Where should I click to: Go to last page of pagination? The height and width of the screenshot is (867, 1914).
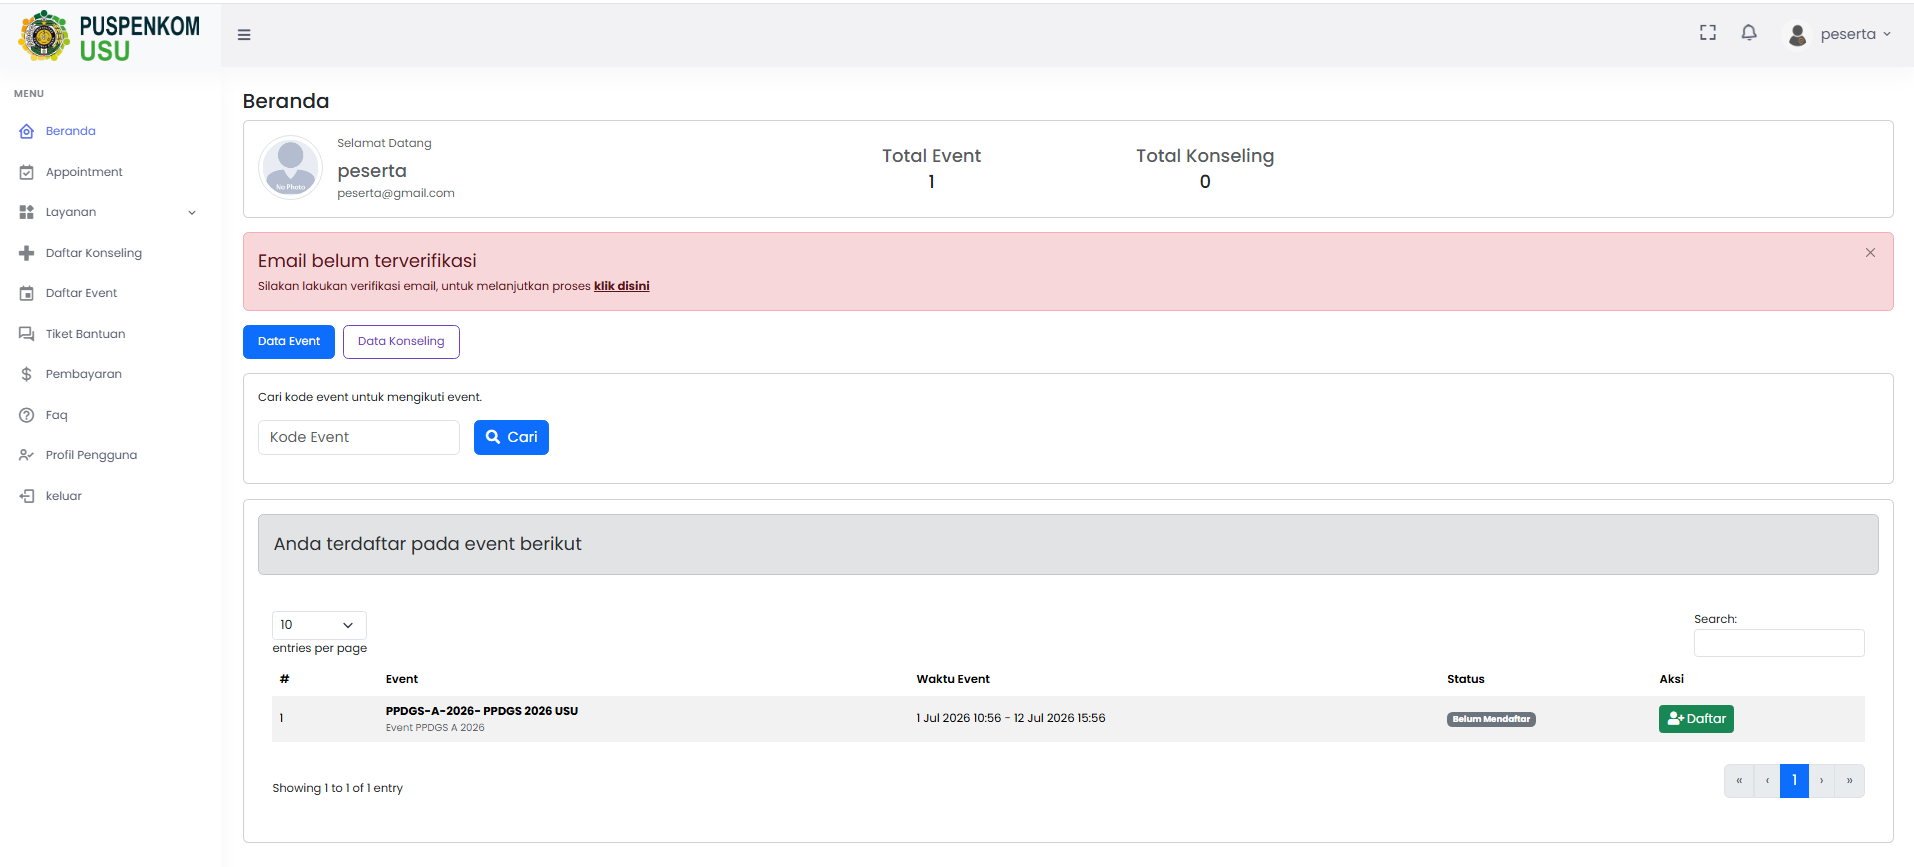[x=1850, y=781]
